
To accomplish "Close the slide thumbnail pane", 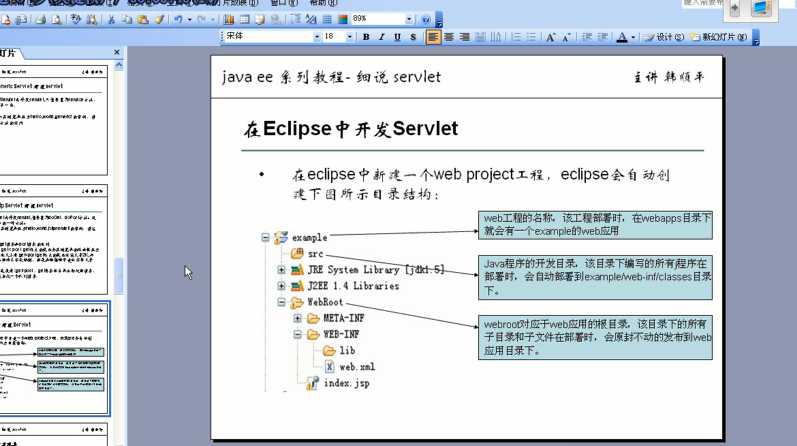I will click(x=117, y=52).
